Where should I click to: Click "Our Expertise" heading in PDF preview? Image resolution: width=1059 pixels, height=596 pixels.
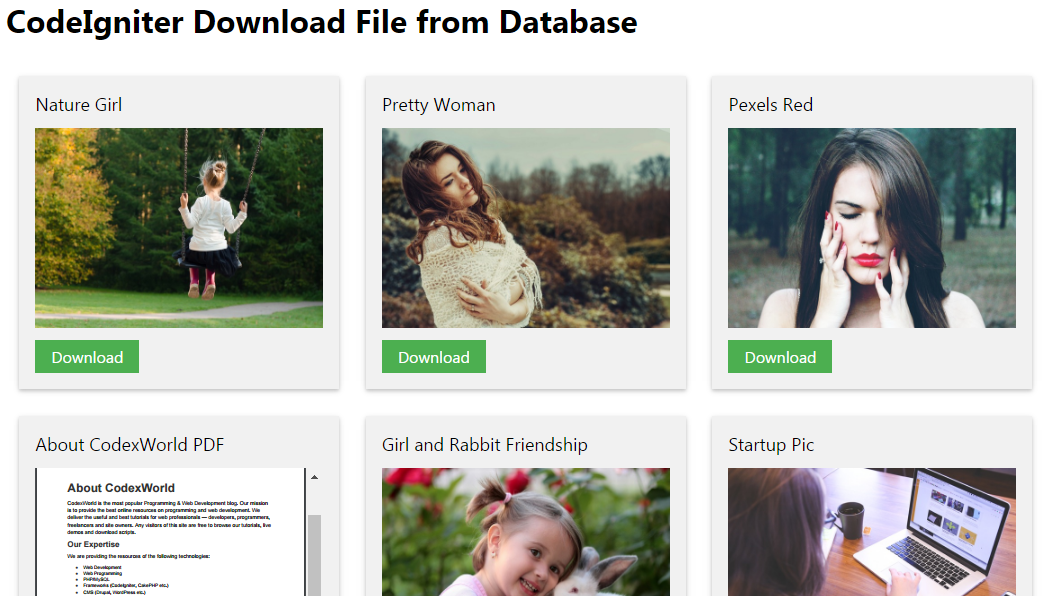pos(93,544)
